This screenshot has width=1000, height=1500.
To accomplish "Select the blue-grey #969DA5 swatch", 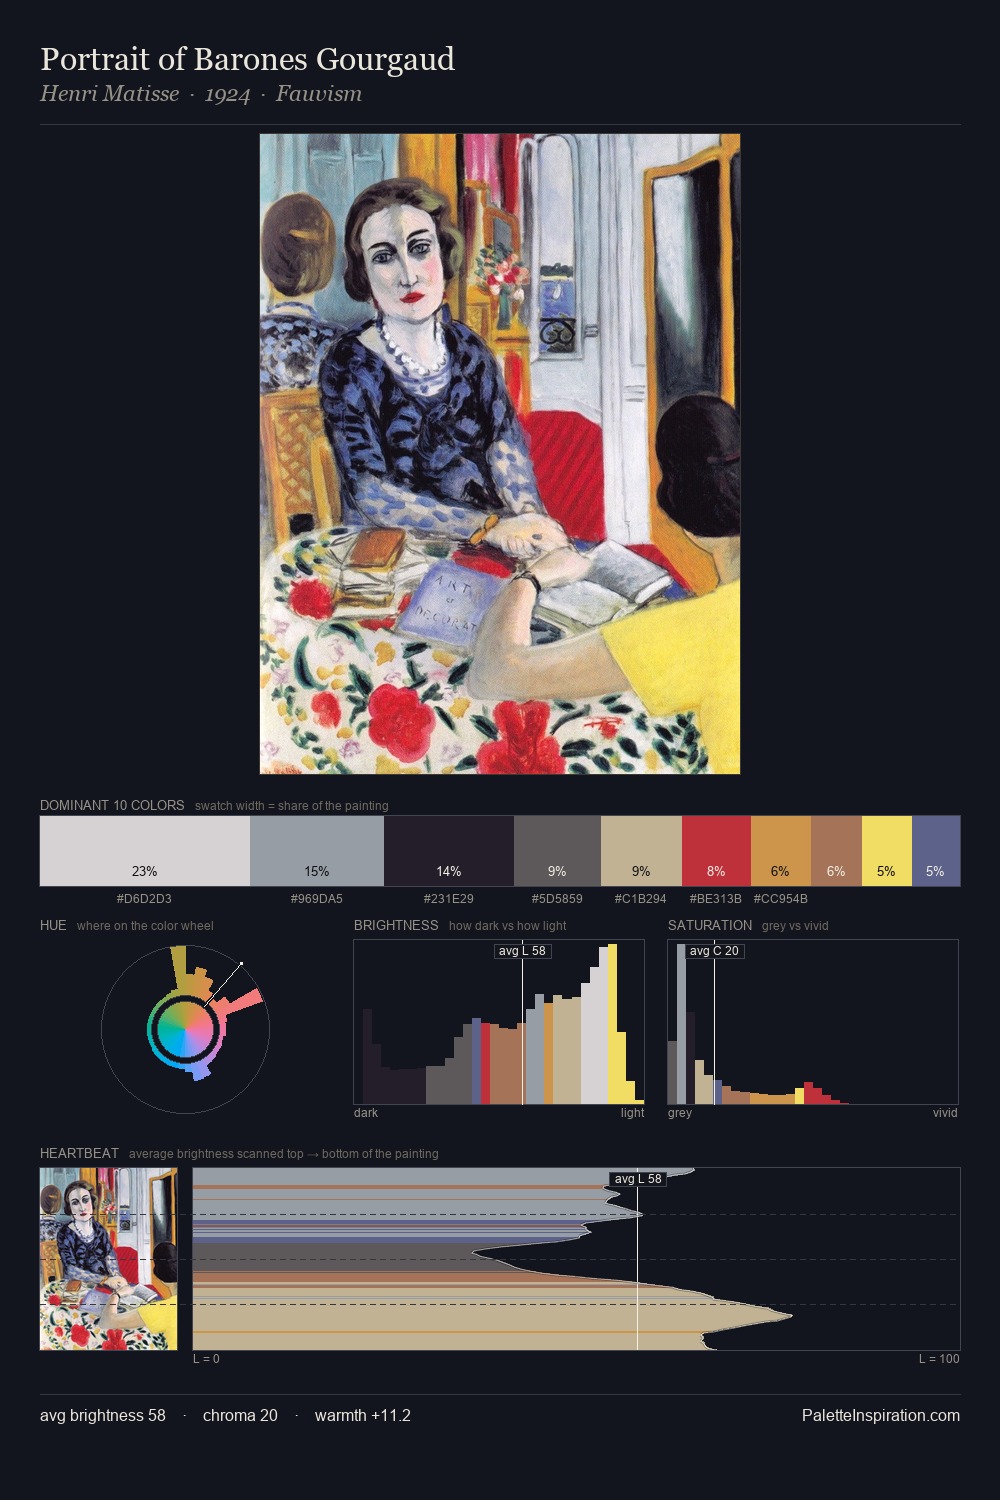I will click(317, 851).
